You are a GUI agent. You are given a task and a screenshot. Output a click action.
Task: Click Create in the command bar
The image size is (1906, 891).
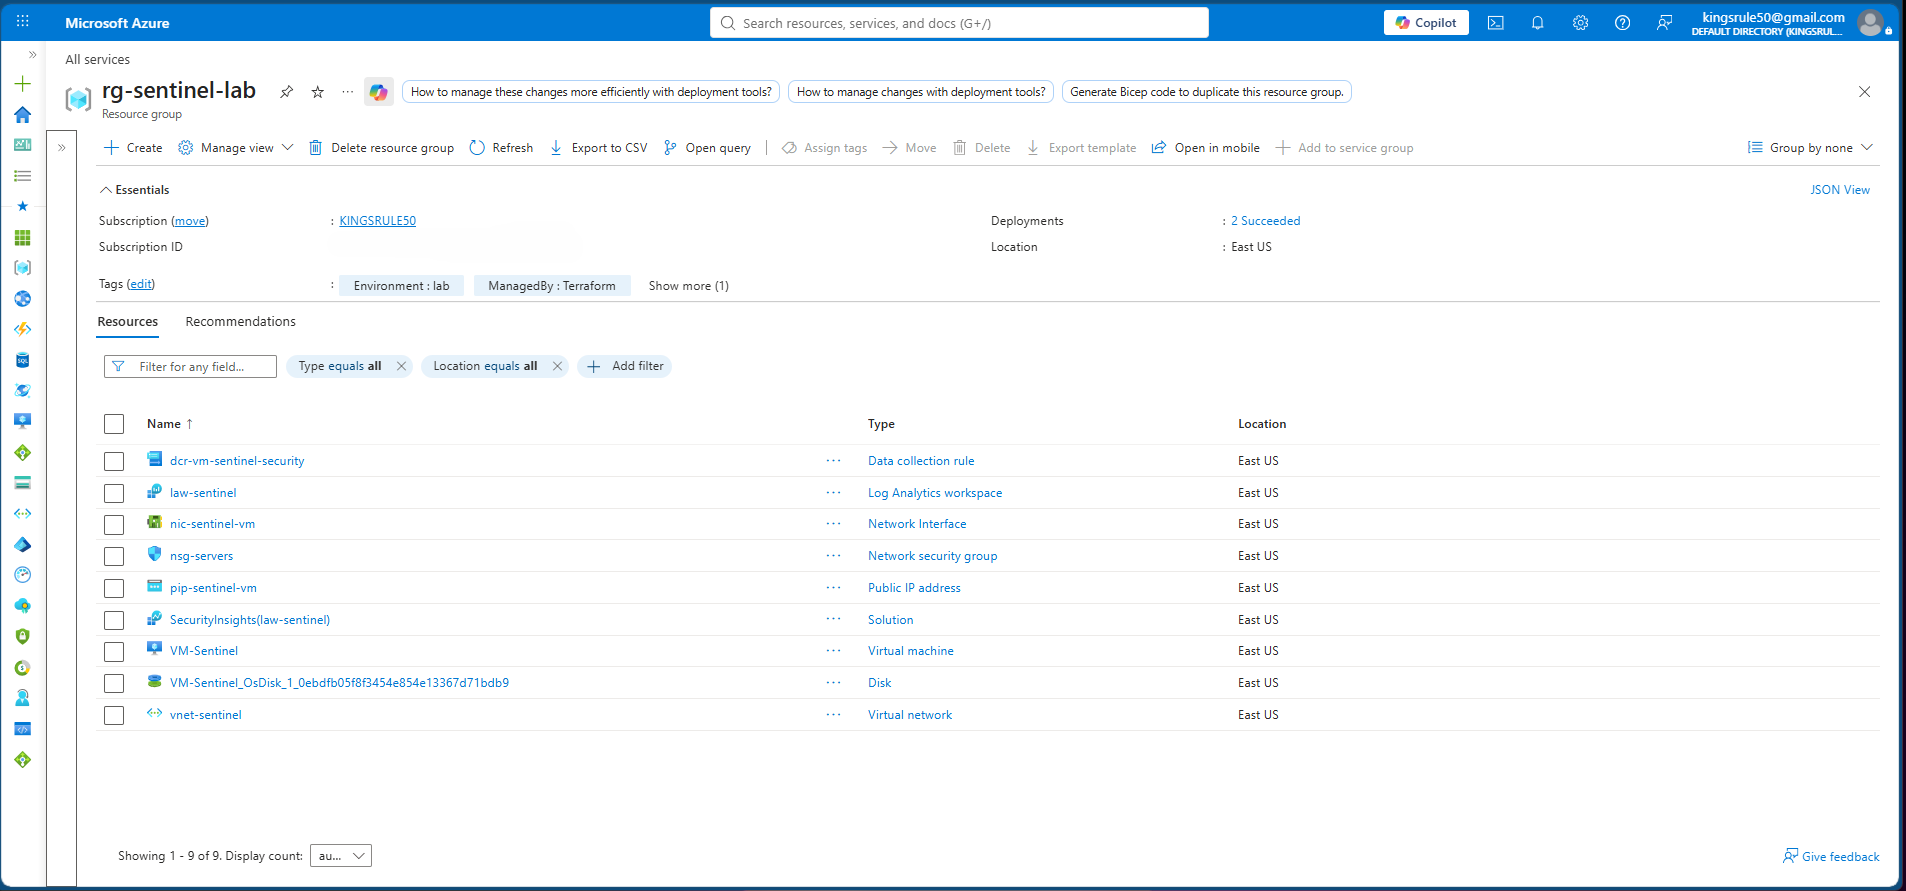pyautogui.click(x=133, y=148)
